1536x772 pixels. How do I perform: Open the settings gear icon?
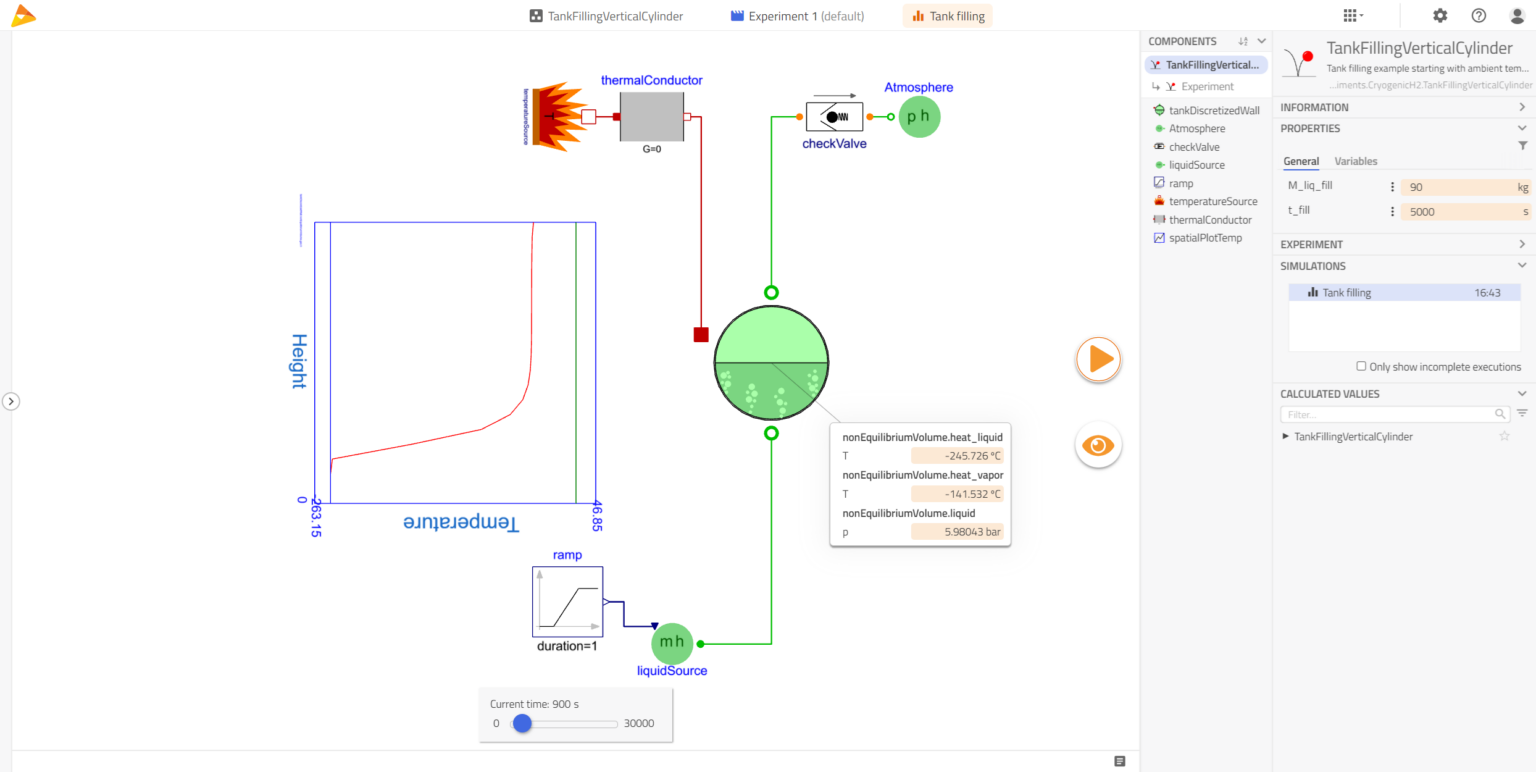(x=1440, y=16)
